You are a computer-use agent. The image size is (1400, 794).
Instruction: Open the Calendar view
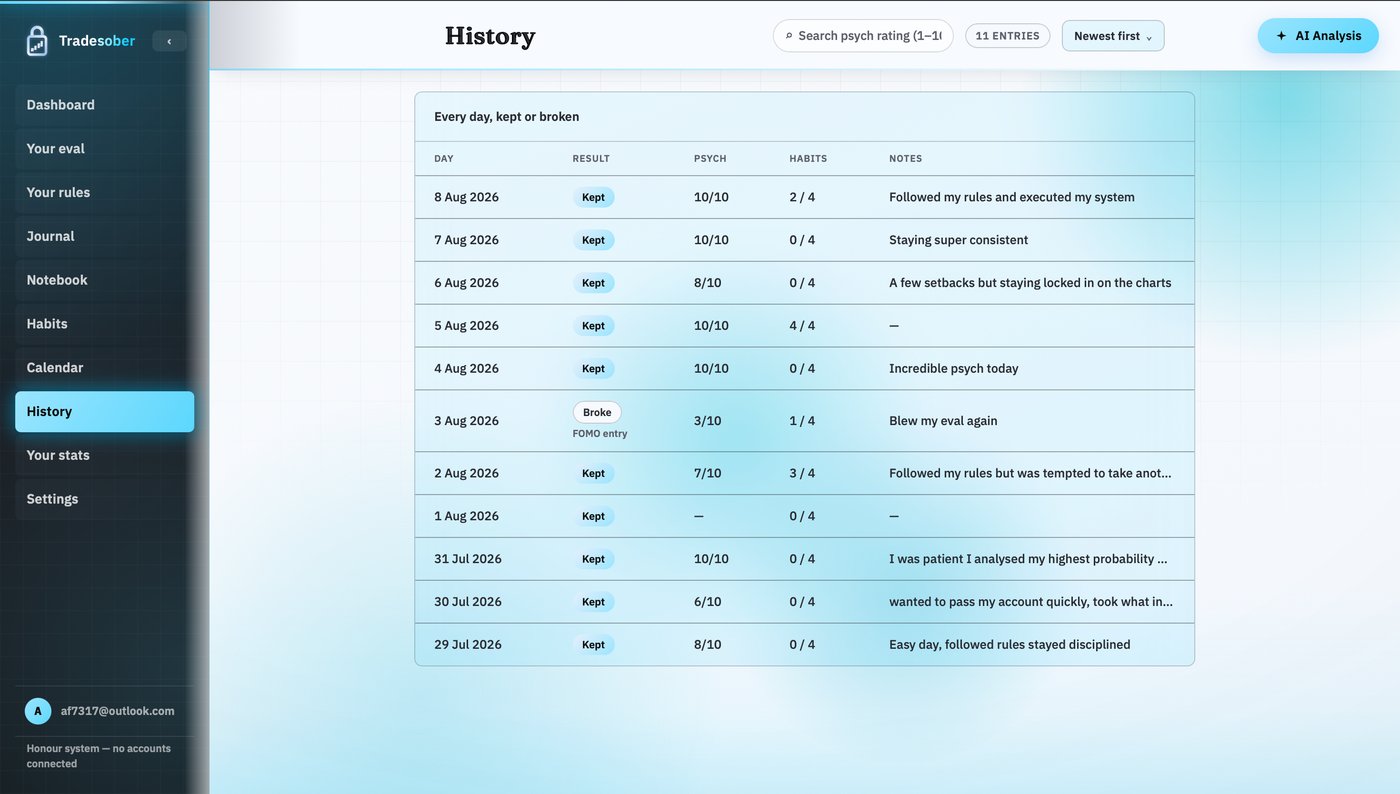coord(105,368)
